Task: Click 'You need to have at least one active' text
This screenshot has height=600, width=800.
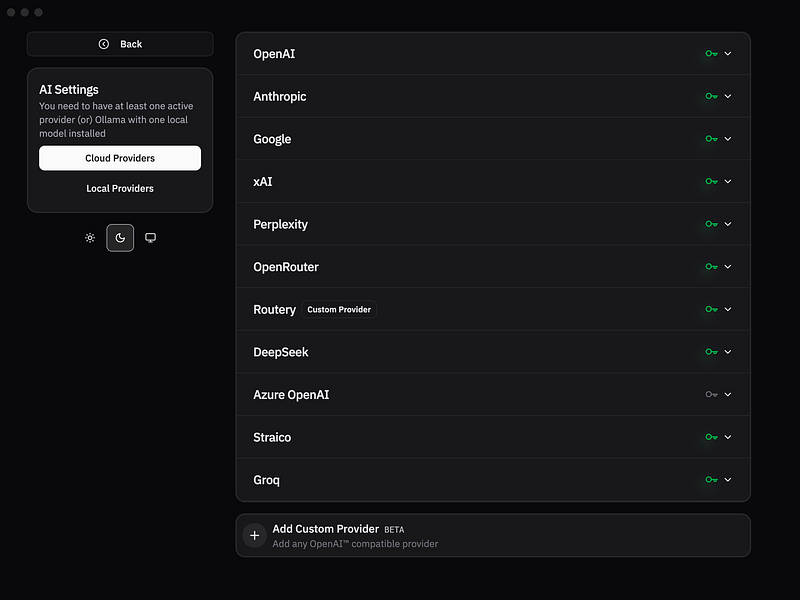Action: pos(116,106)
